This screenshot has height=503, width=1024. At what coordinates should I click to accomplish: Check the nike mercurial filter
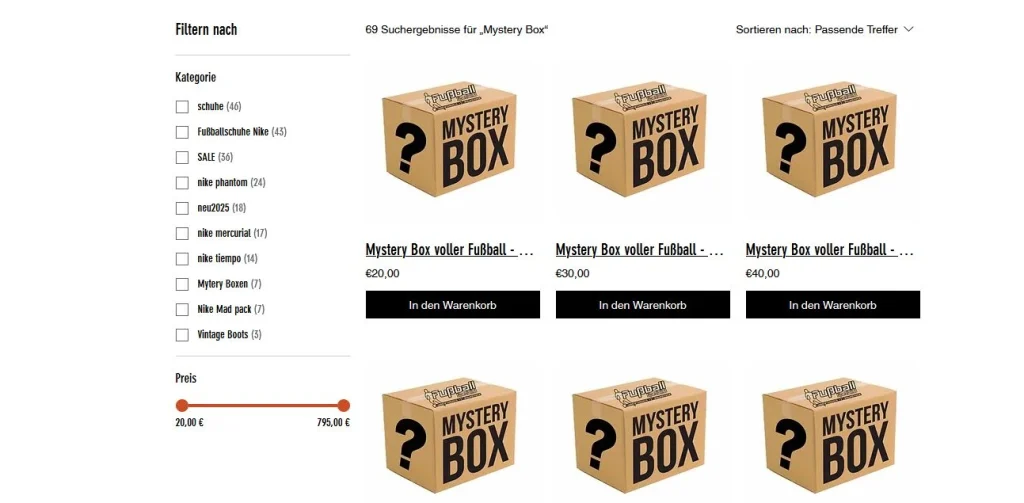click(182, 233)
